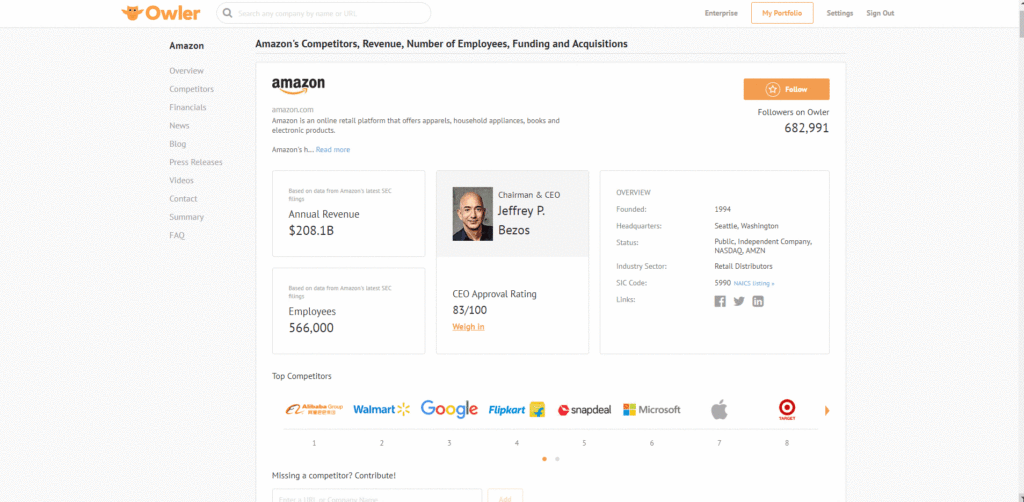Open Amazon's Facebook link icon

click(x=720, y=301)
